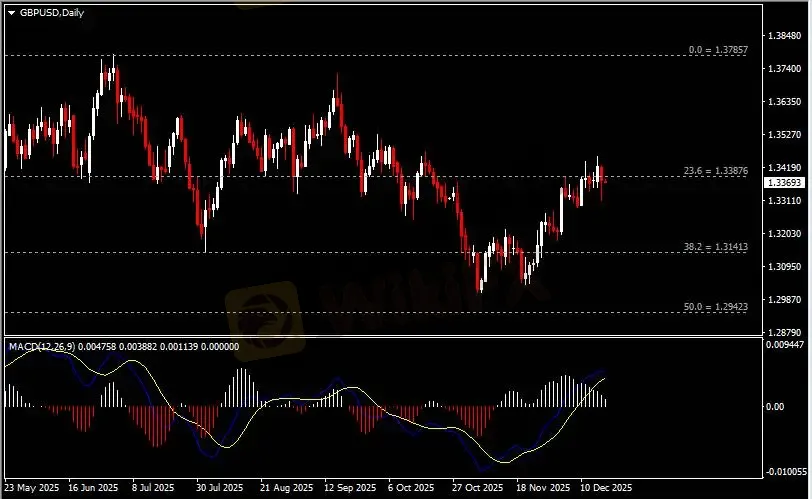The height and width of the screenshot is (499, 812).
Task: Click the 1.34190 price scale value
Action: (x=785, y=167)
